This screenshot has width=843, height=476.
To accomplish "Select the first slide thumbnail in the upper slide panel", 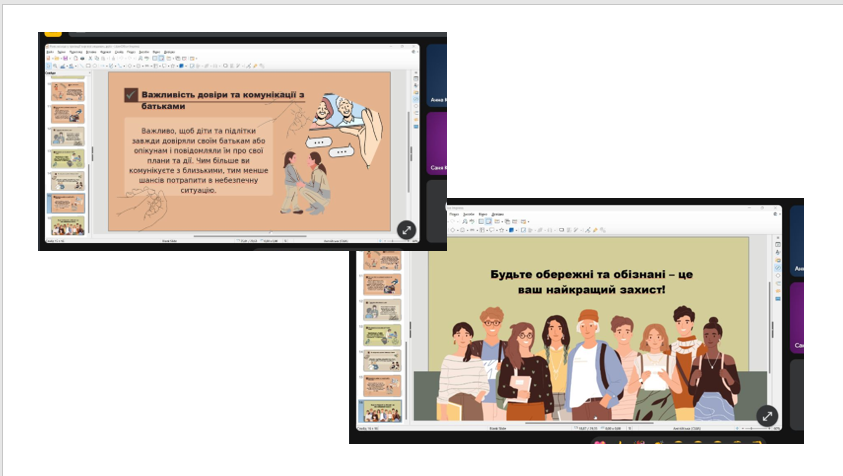I will pos(67,90).
